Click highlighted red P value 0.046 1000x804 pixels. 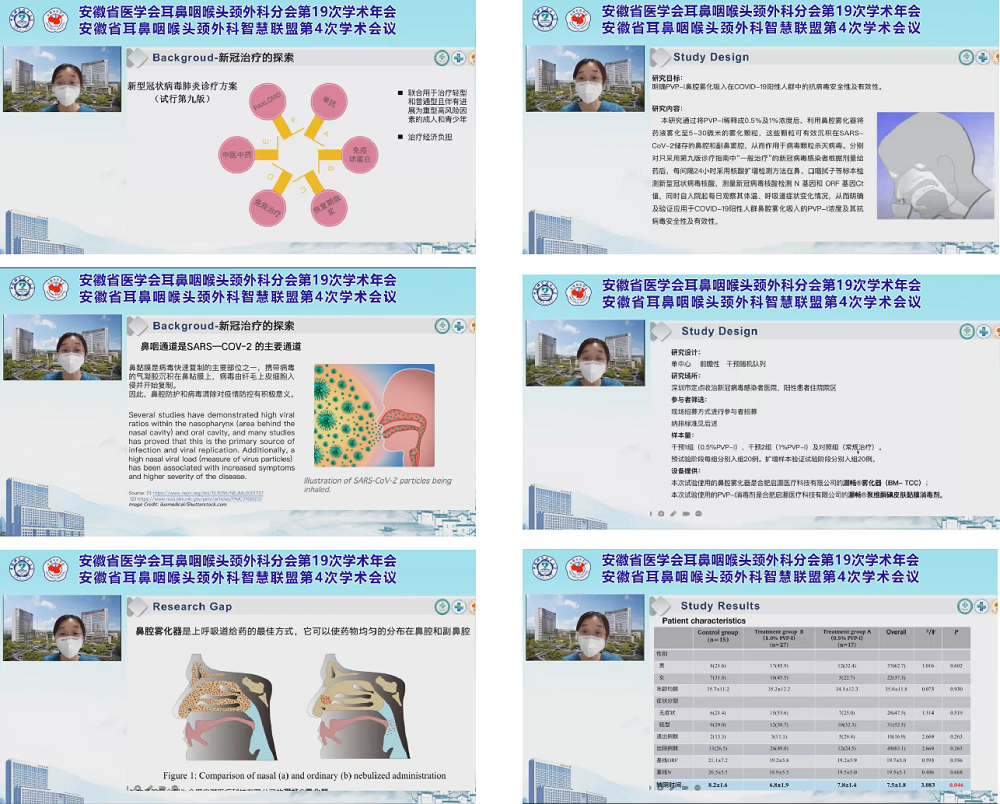click(956, 786)
